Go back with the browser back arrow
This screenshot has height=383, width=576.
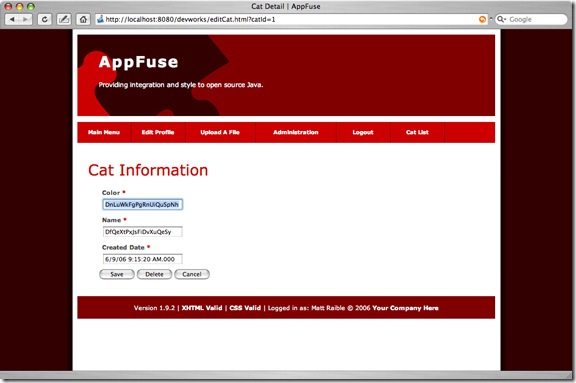coord(12,19)
